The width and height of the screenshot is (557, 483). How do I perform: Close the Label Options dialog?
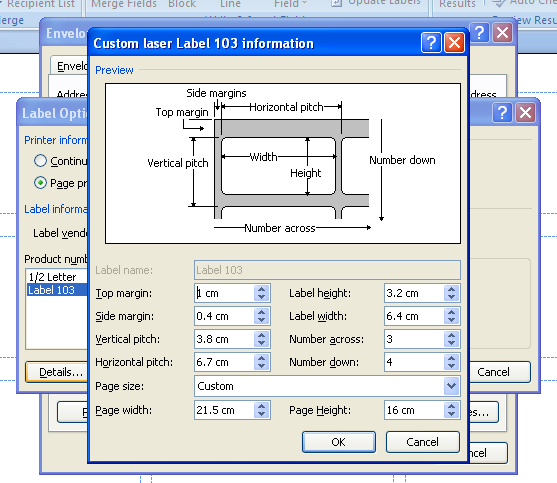(x=525, y=113)
